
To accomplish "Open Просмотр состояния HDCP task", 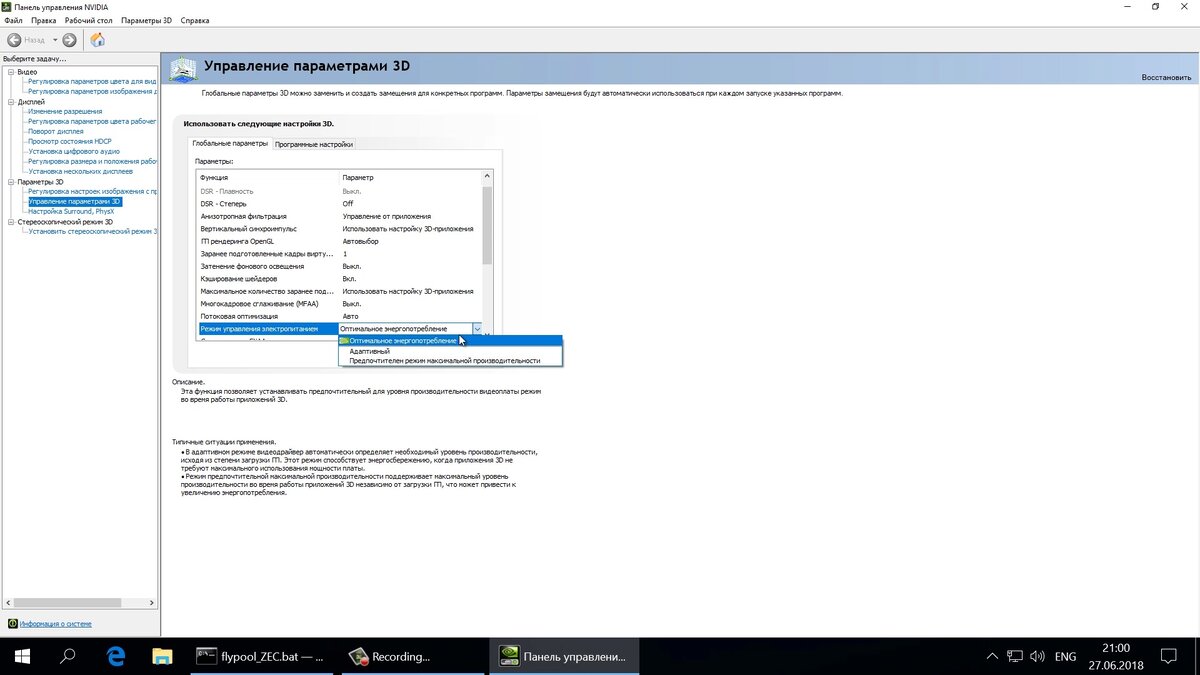I will coord(70,142).
